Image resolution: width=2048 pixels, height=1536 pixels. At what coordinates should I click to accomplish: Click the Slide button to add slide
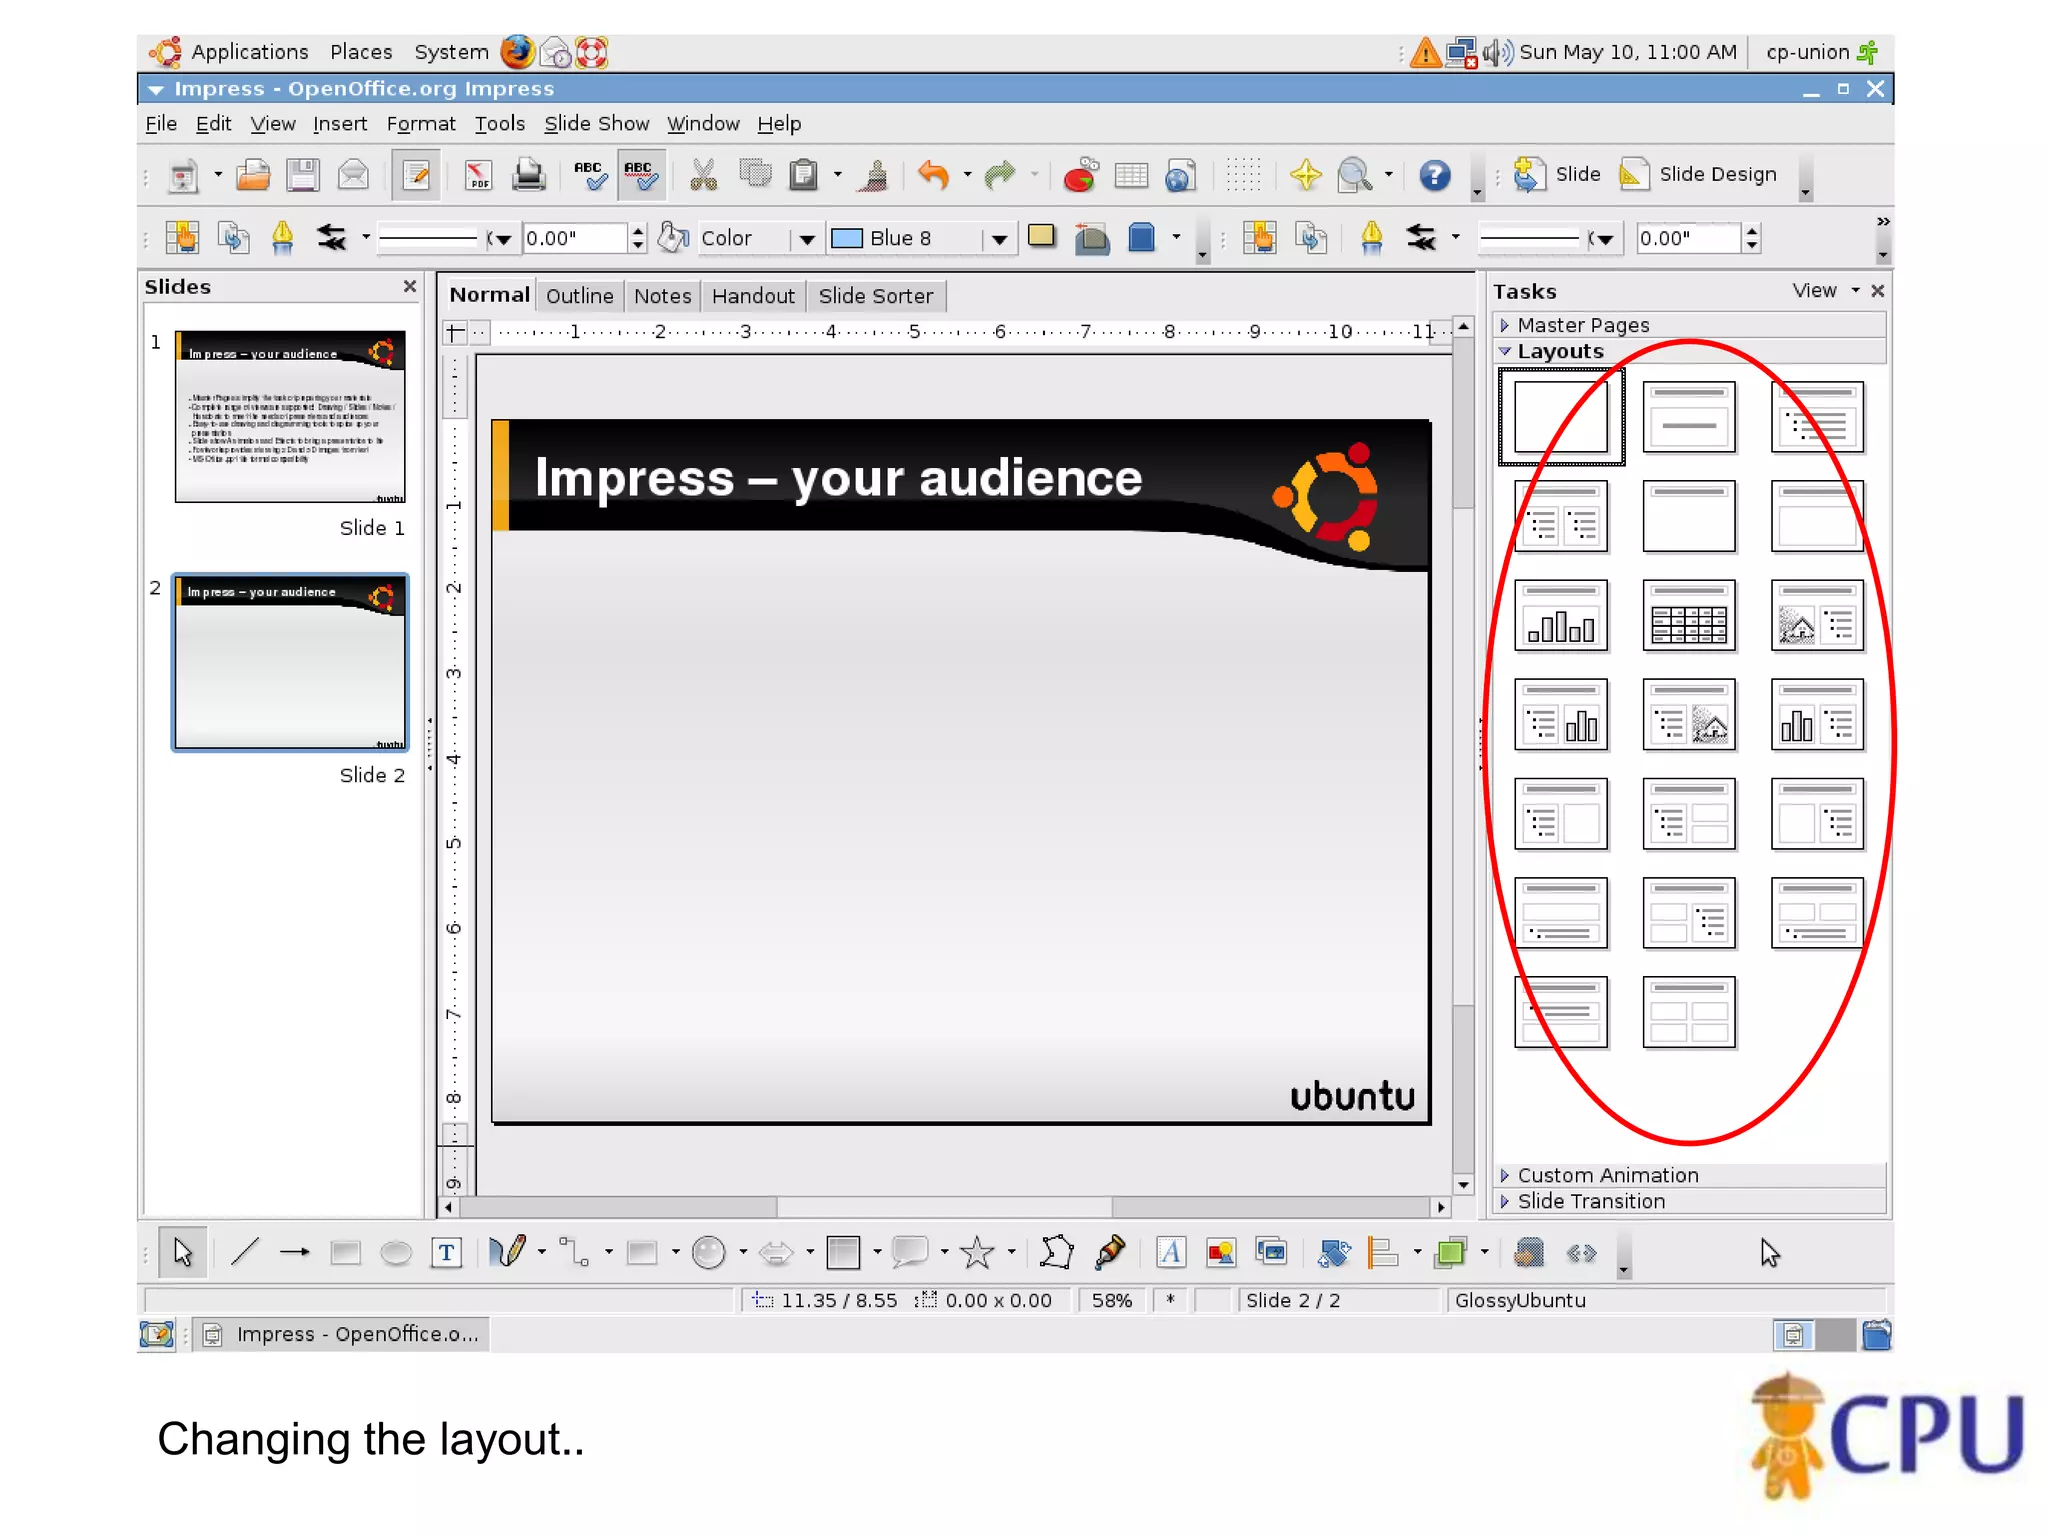[x=1556, y=175]
